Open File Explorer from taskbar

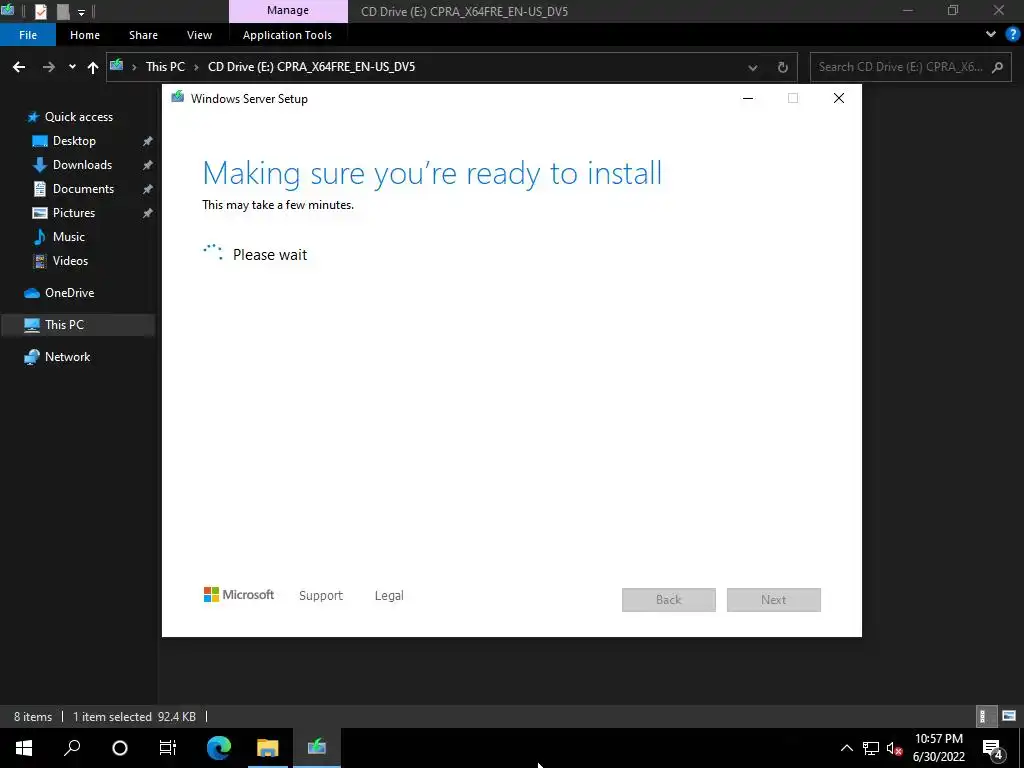[x=268, y=748]
